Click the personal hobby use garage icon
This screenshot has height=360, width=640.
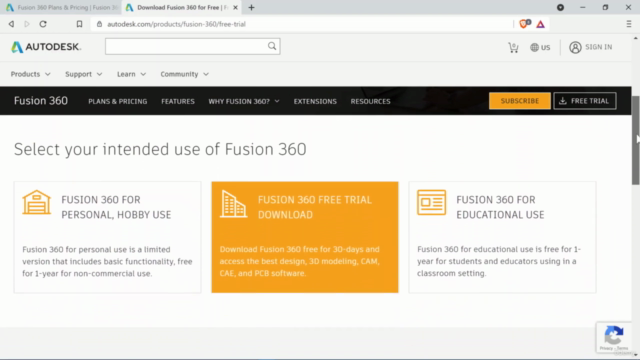pyautogui.click(x=36, y=202)
